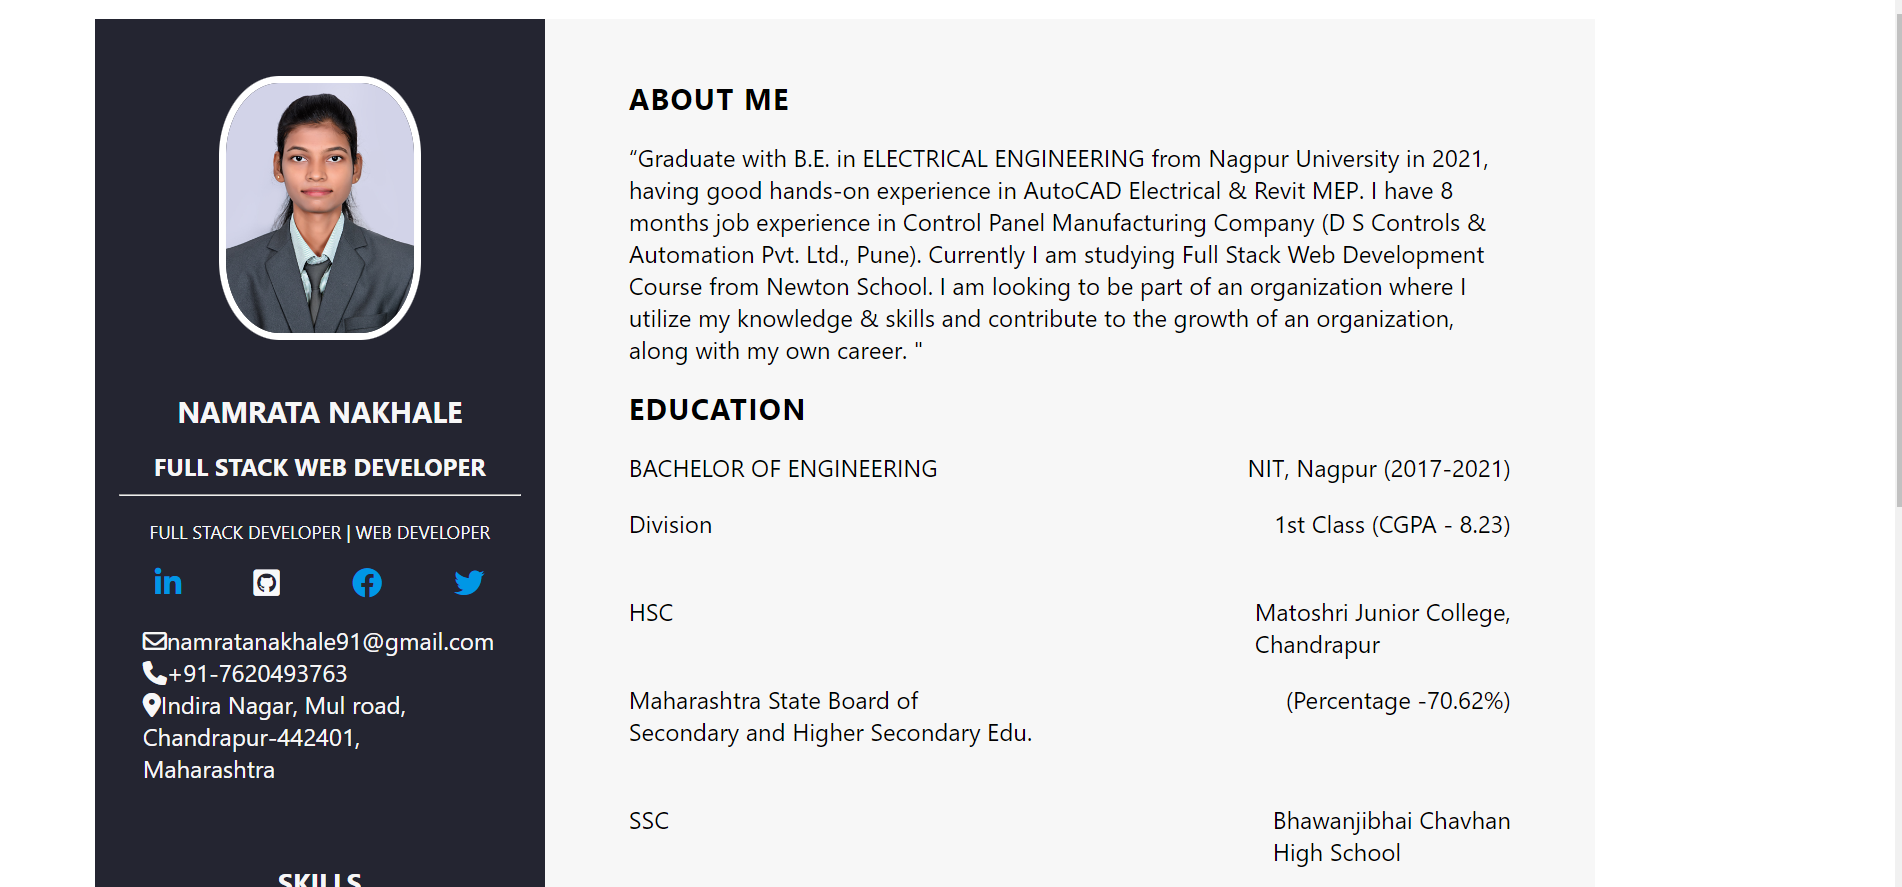Click Namrata's profile photo
The width and height of the screenshot is (1902, 887).
click(x=320, y=208)
